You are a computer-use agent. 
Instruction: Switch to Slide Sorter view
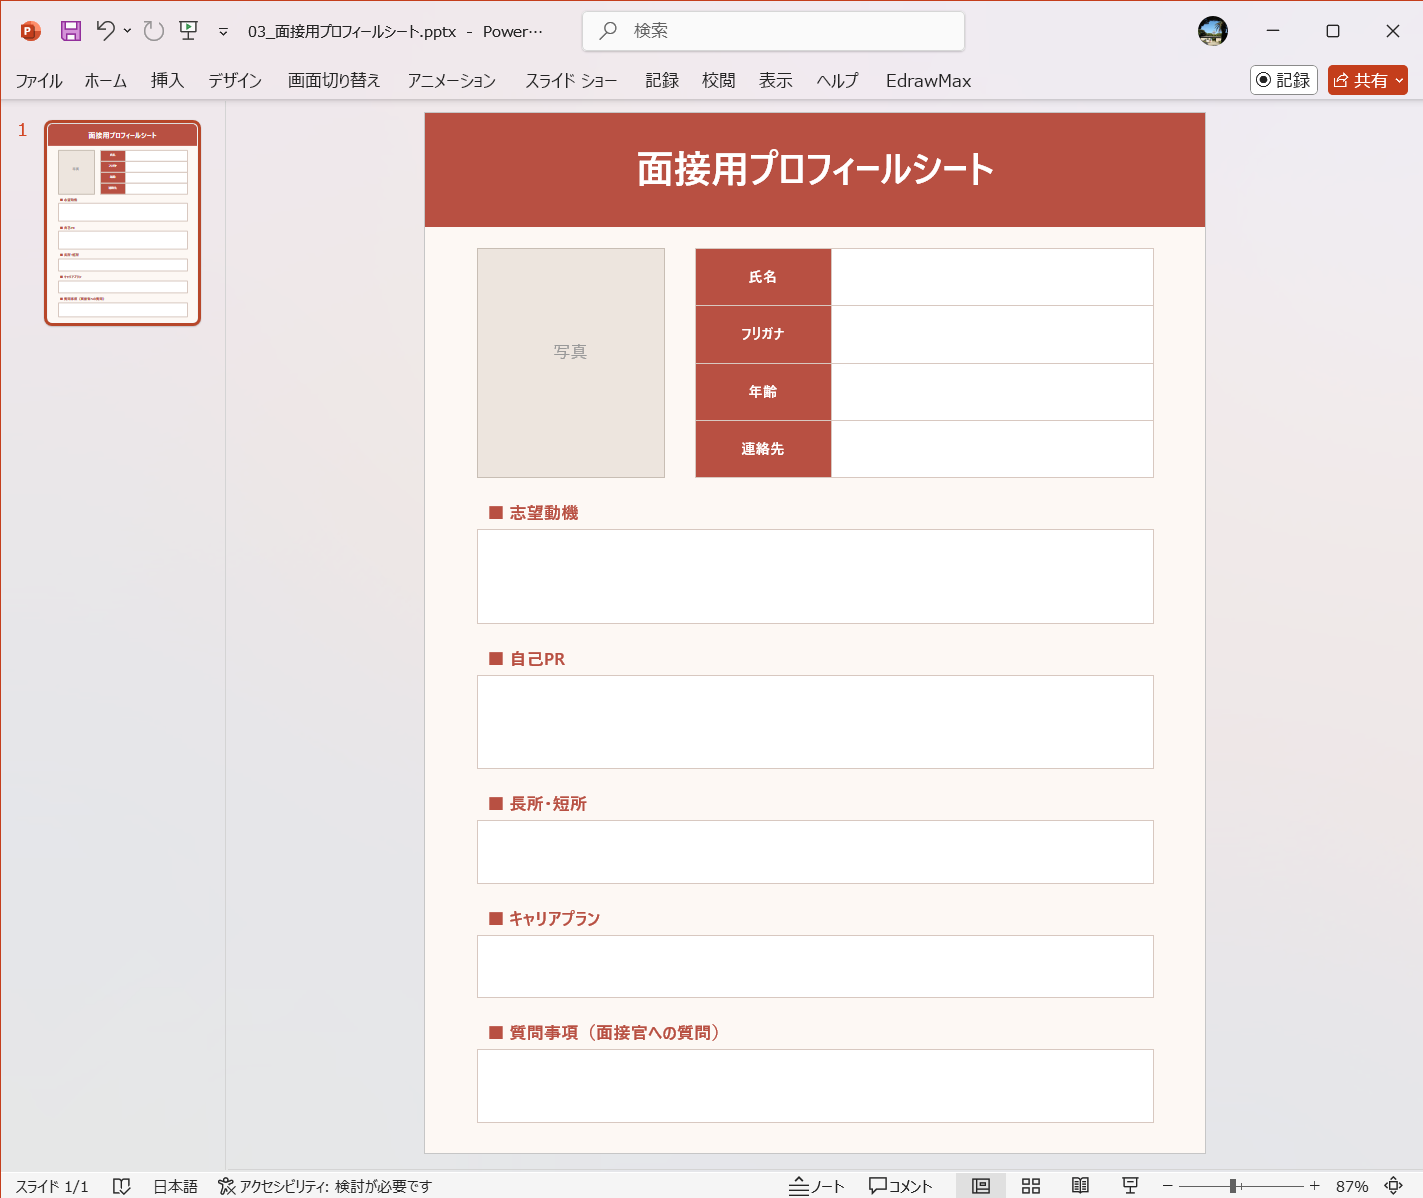[x=1030, y=1185]
